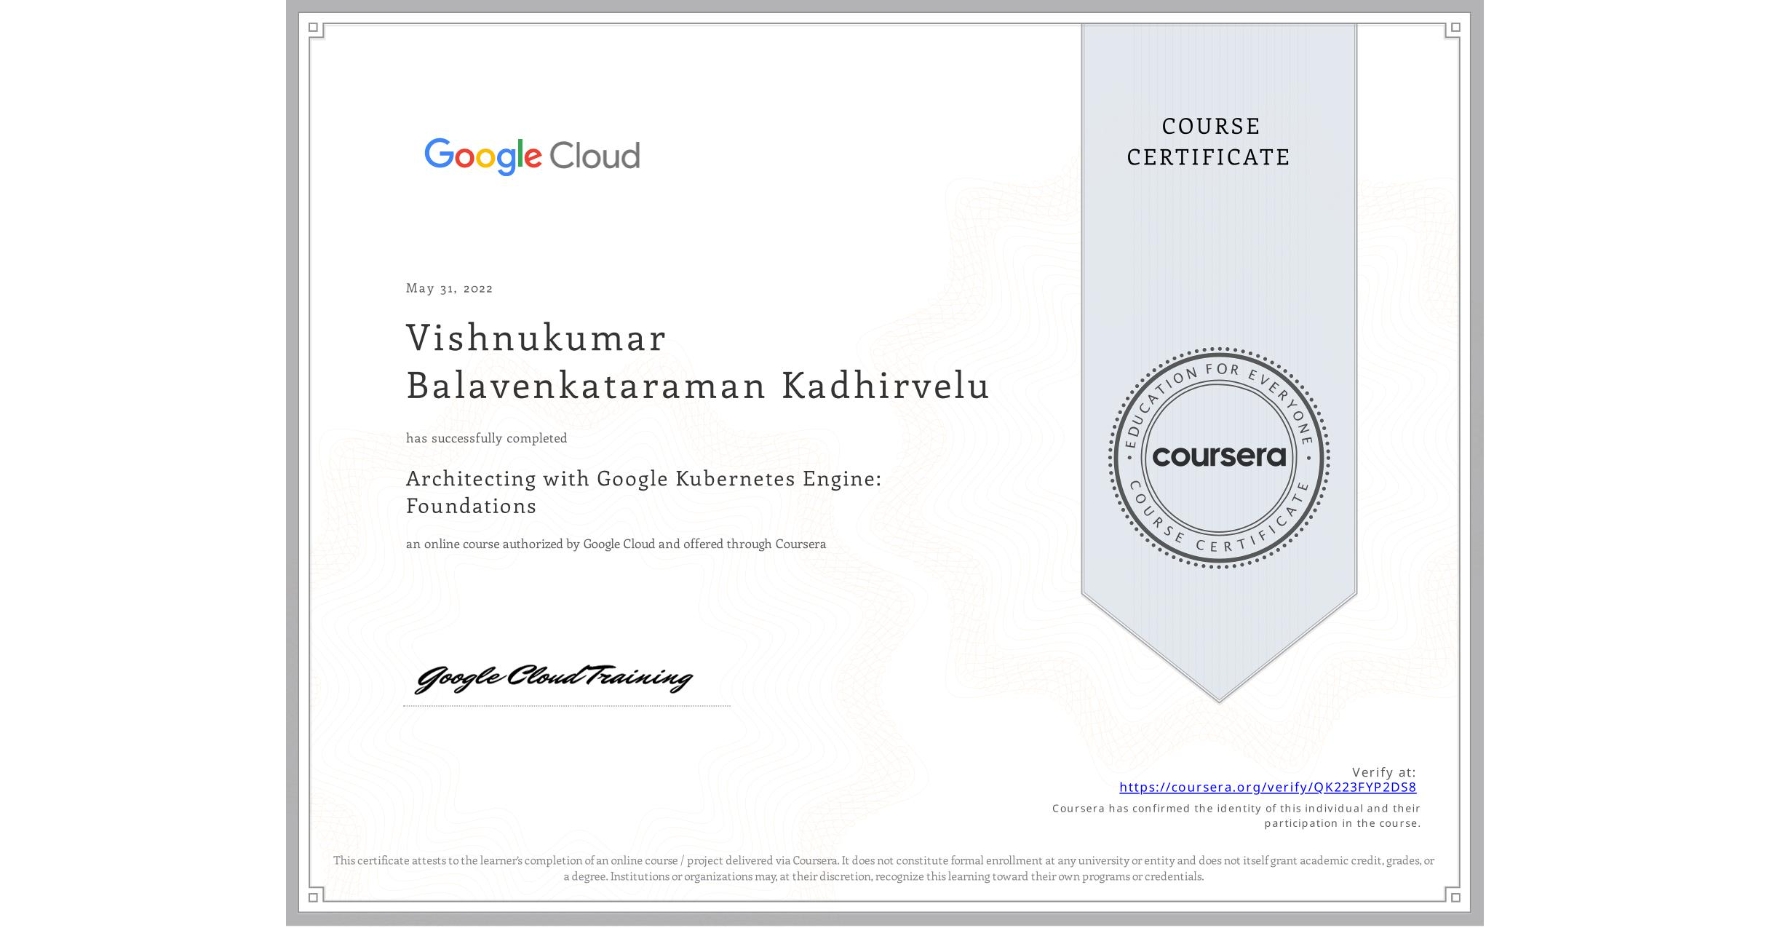Click the 'Verify at:' label
This screenshot has height=928, width=1772.
pos(1384,772)
